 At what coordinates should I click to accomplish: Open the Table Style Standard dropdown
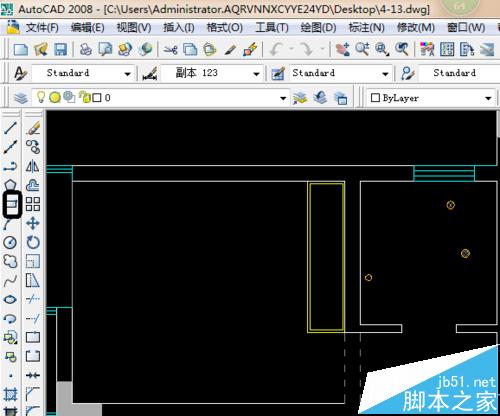click(x=385, y=74)
